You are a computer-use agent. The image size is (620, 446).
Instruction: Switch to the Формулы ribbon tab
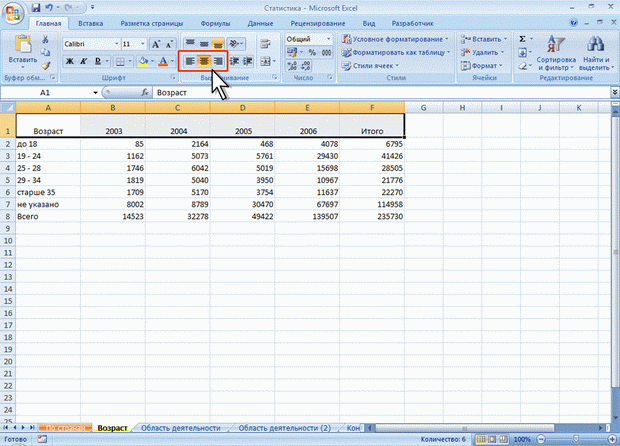point(215,23)
